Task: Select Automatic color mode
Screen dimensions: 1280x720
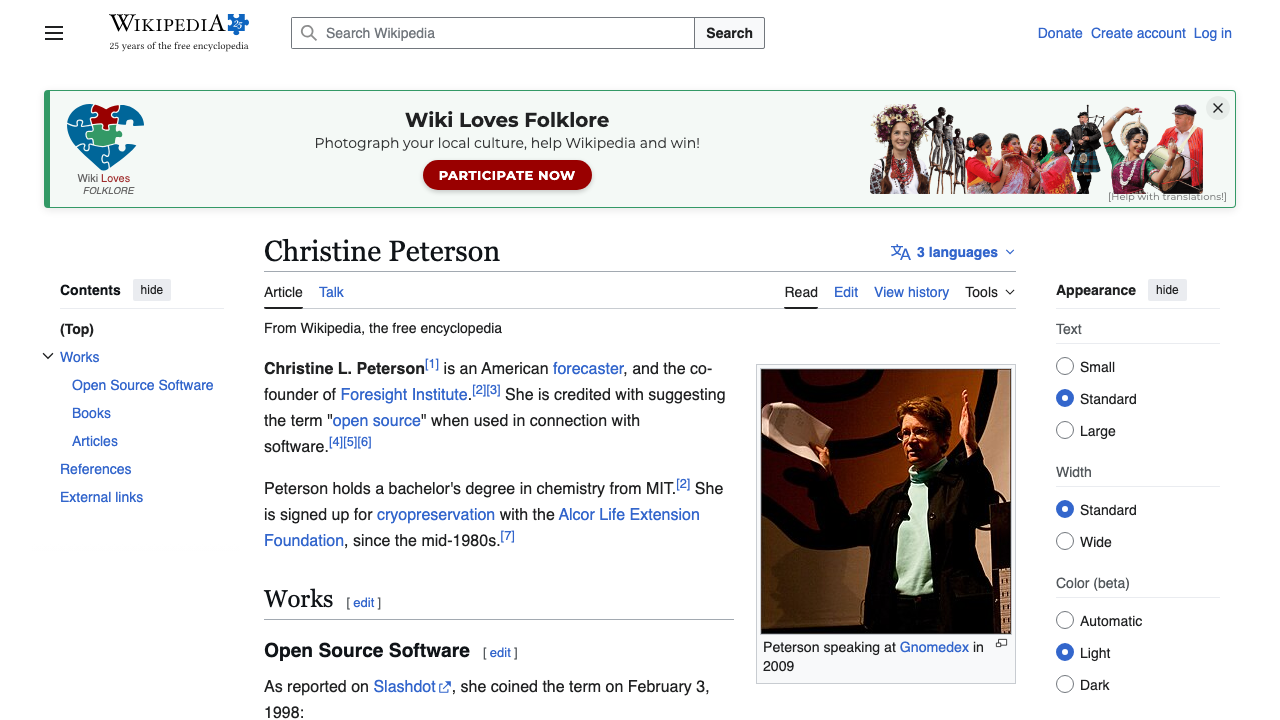Action: pos(1065,621)
